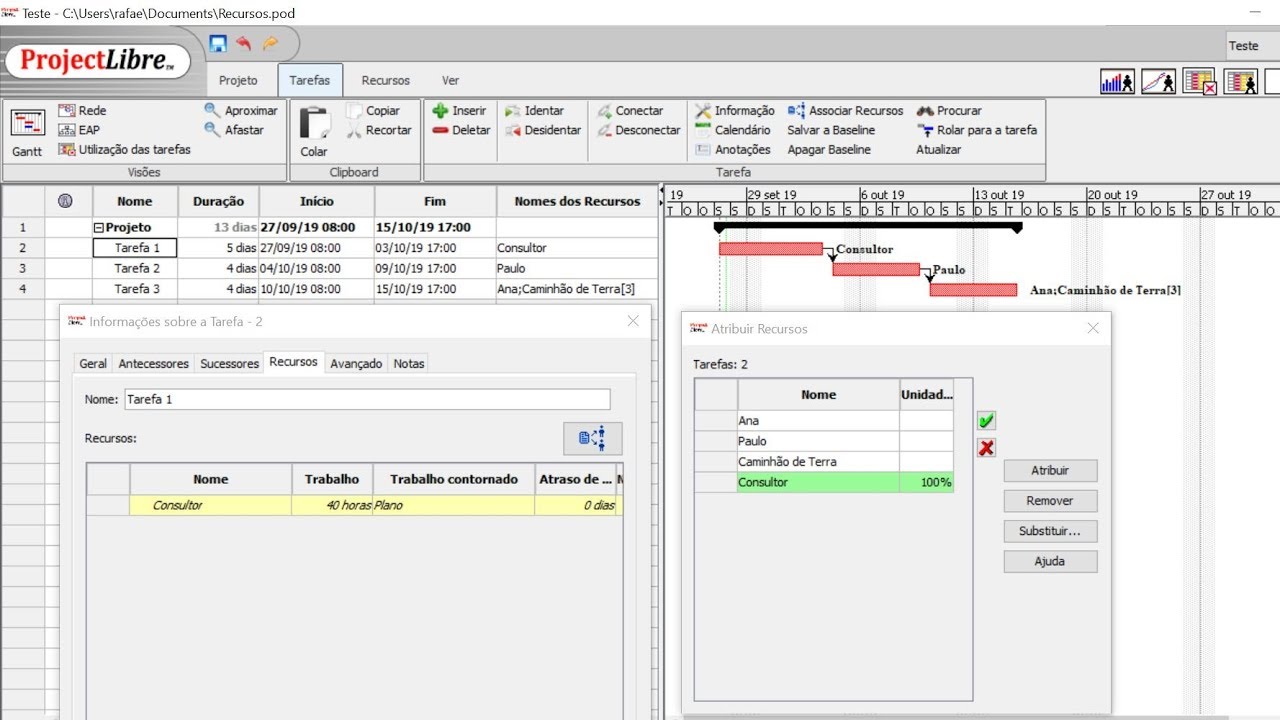This screenshot has height=720, width=1280.
Task: Click the red X in Atribuir Recursos
Action: (986, 448)
